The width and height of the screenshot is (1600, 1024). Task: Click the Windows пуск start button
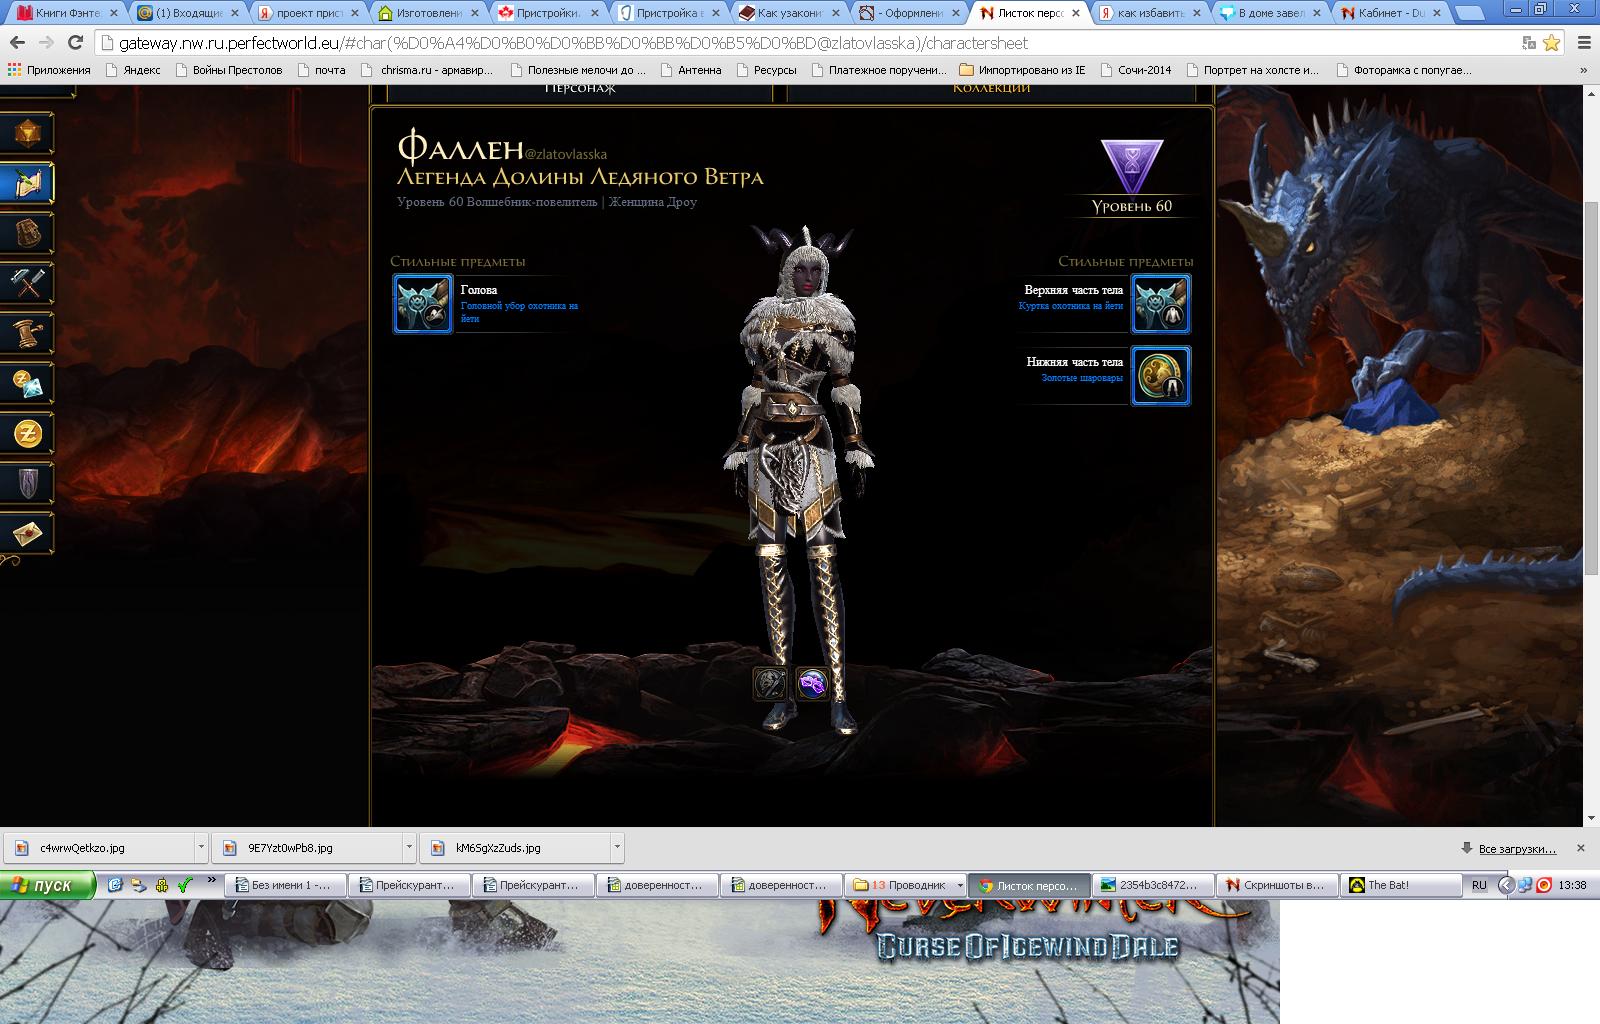pyautogui.click(x=48, y=885)
